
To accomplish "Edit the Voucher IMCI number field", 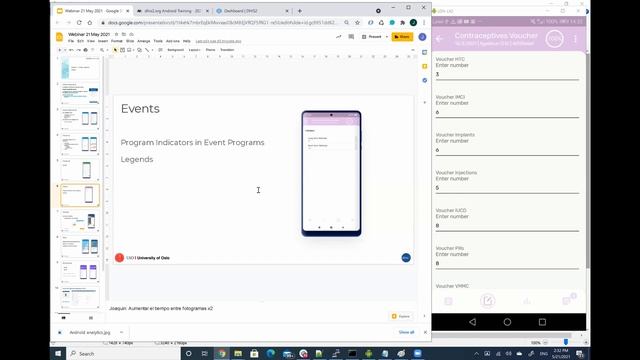I will pyautogui.click(x=507, y=113).
